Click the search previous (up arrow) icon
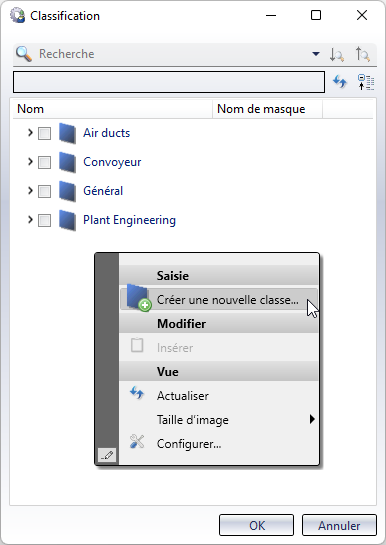 363,55
